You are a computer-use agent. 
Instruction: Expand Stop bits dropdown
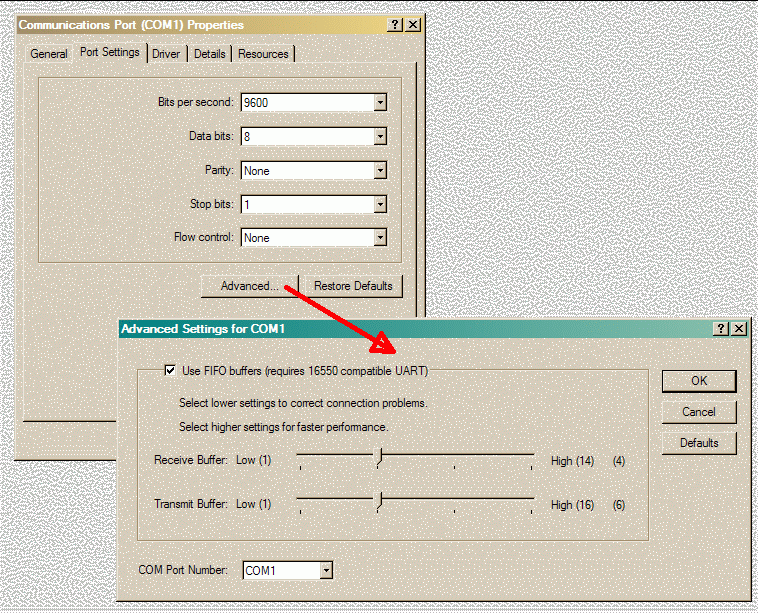point(380,204)
